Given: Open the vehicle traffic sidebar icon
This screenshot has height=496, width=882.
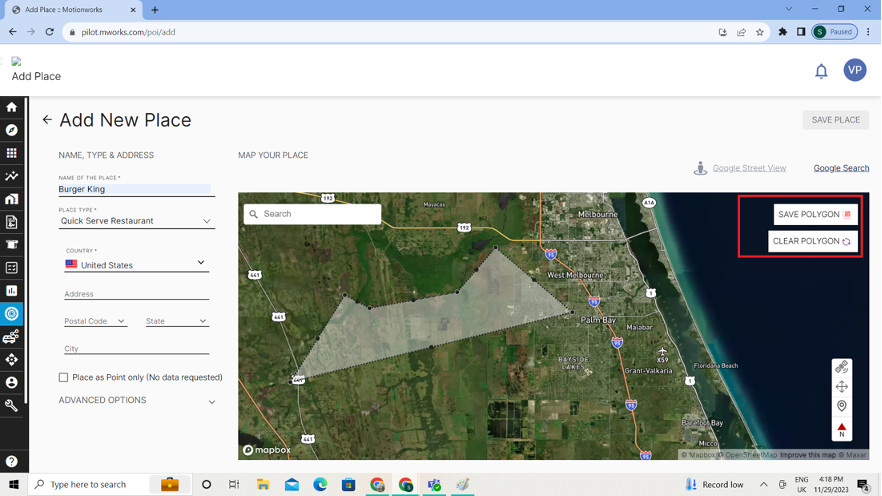Looking at the screenshot, I should (x=11, y=336).
